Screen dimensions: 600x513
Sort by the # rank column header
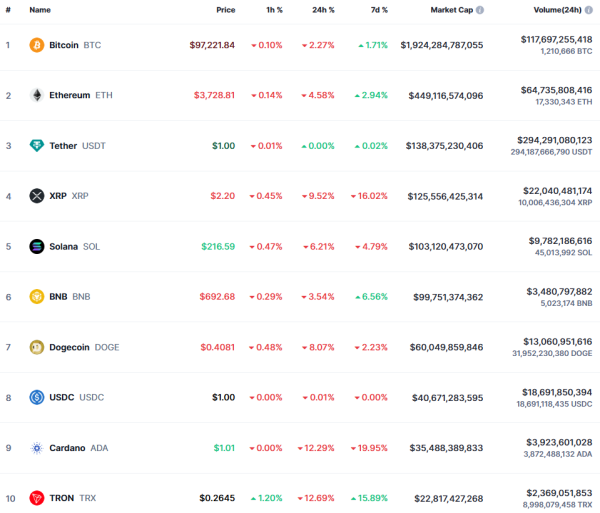pyautogui.click(x=8, y=10)
